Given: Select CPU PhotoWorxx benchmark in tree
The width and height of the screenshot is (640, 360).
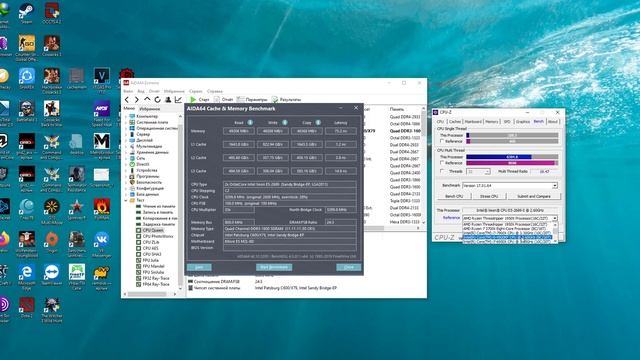Looking at the screenshot, I should 155,236.
